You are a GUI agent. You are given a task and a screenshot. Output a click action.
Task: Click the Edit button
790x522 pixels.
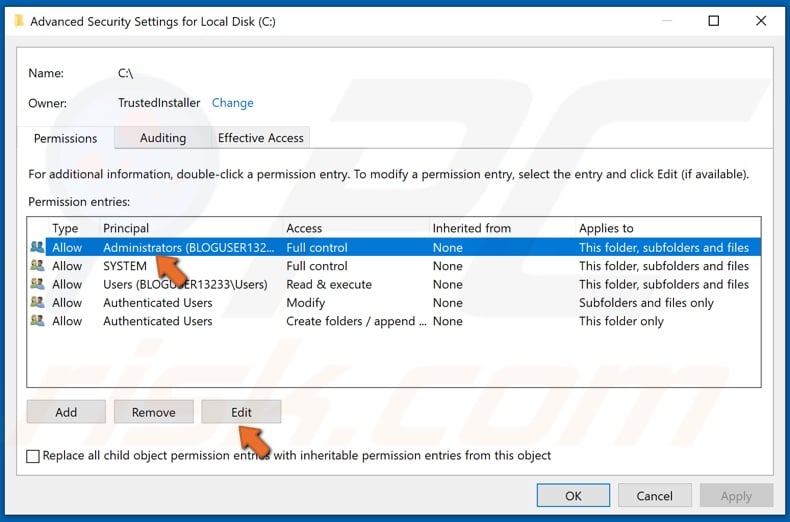pyautogui.click(x=241, y=412)
